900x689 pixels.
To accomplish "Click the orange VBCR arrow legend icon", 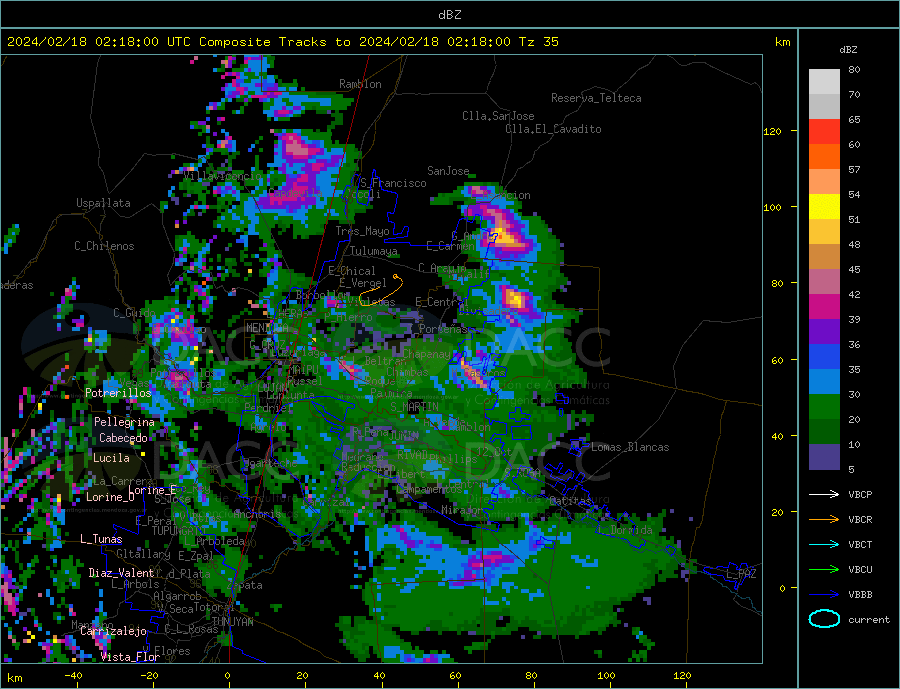I will coord(824,520).
